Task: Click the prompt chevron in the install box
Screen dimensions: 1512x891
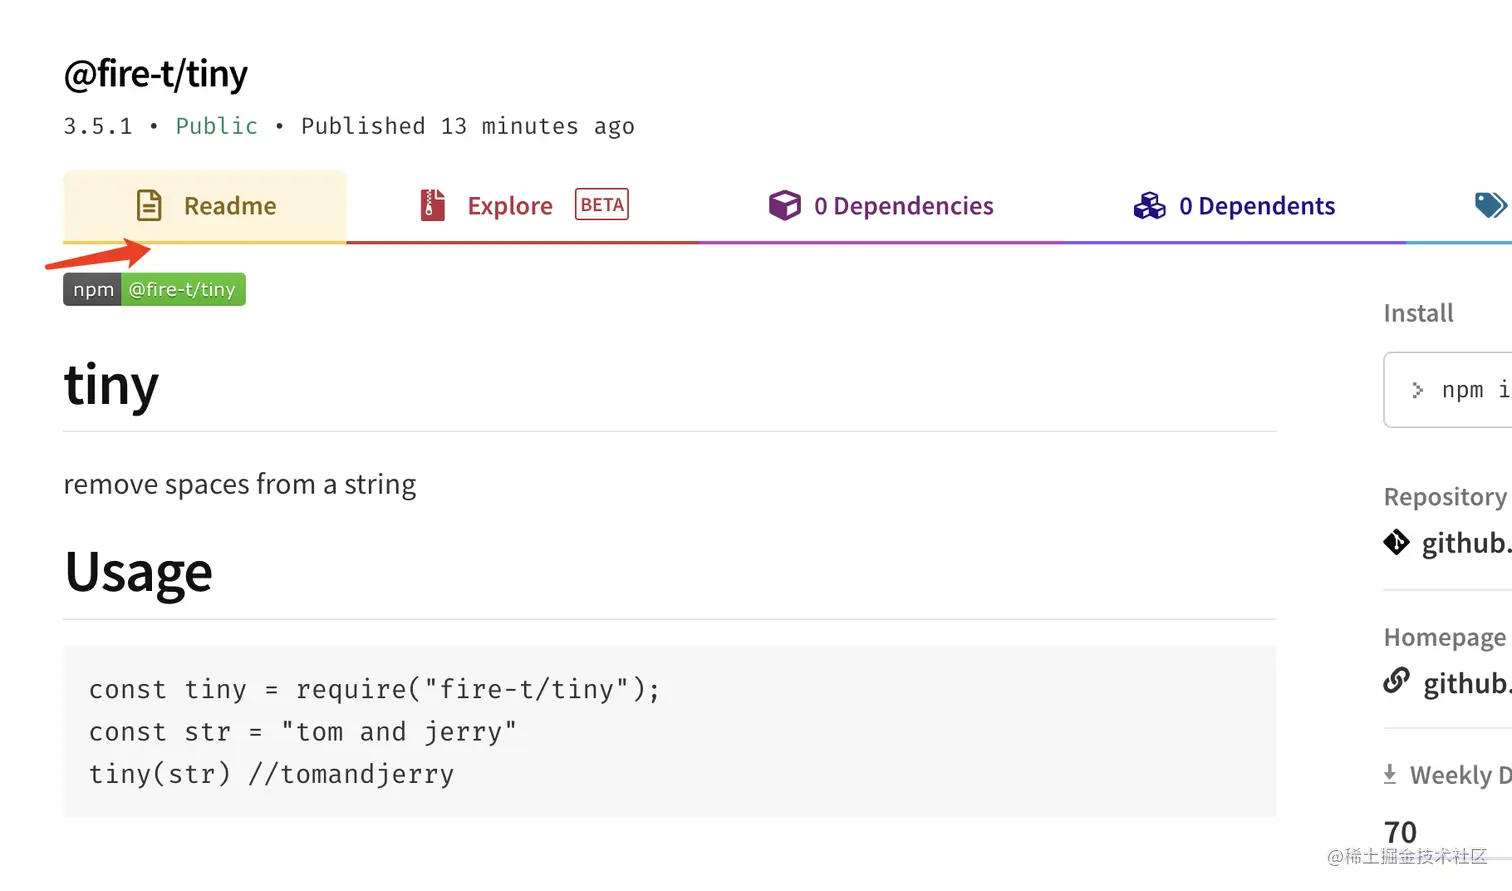Action: [x=1417, y=390]
